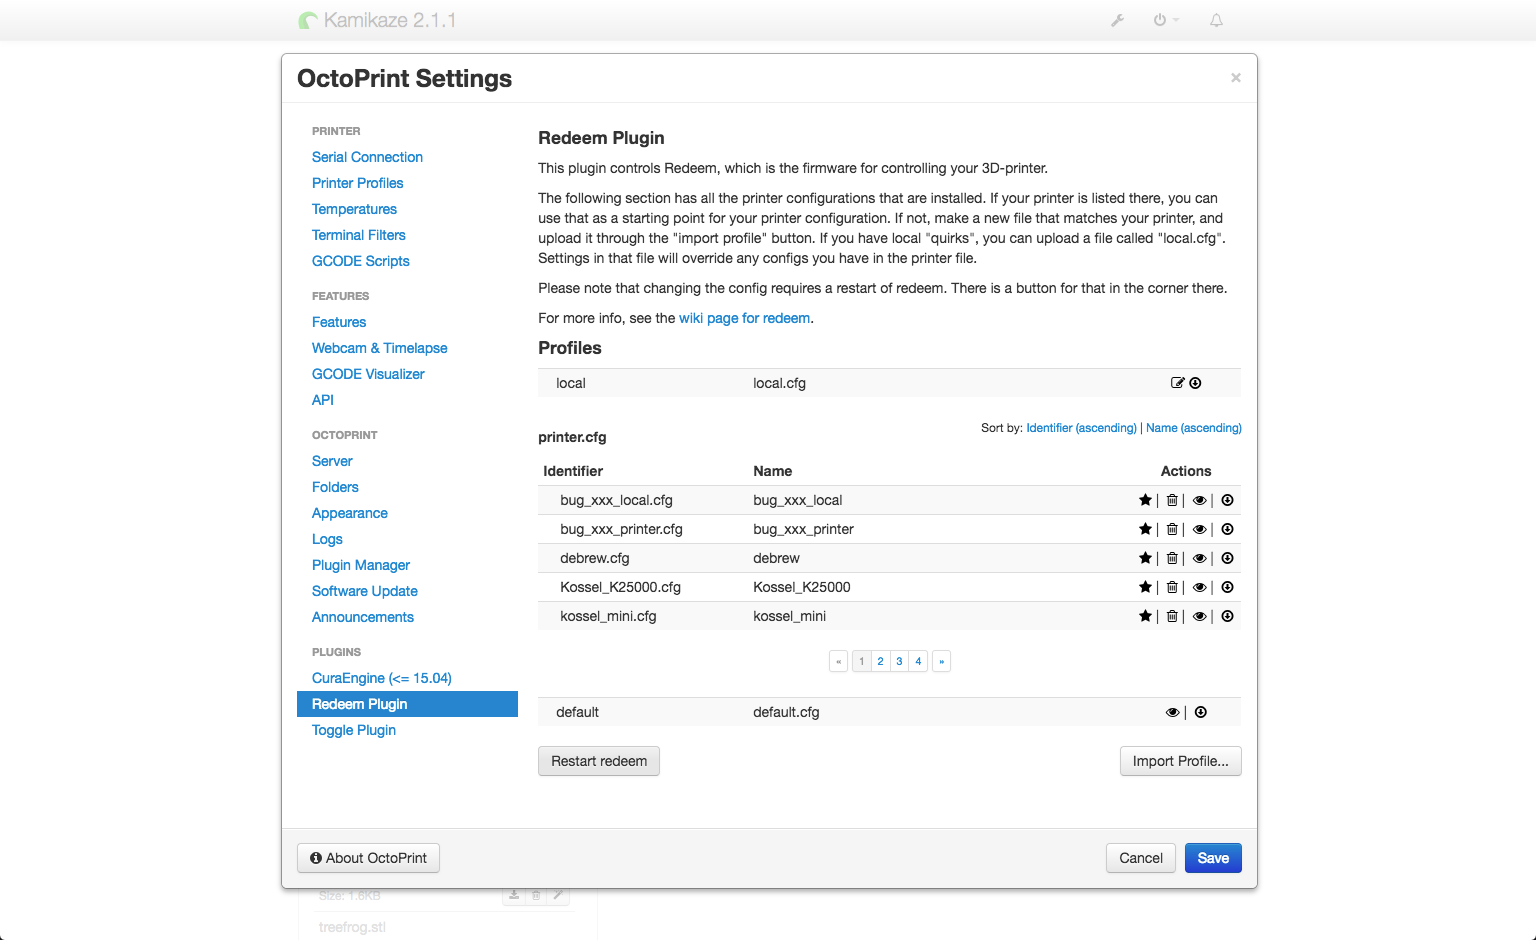Open Software Update settings
The image size is (1536, 940).
(x=364, y=591)
